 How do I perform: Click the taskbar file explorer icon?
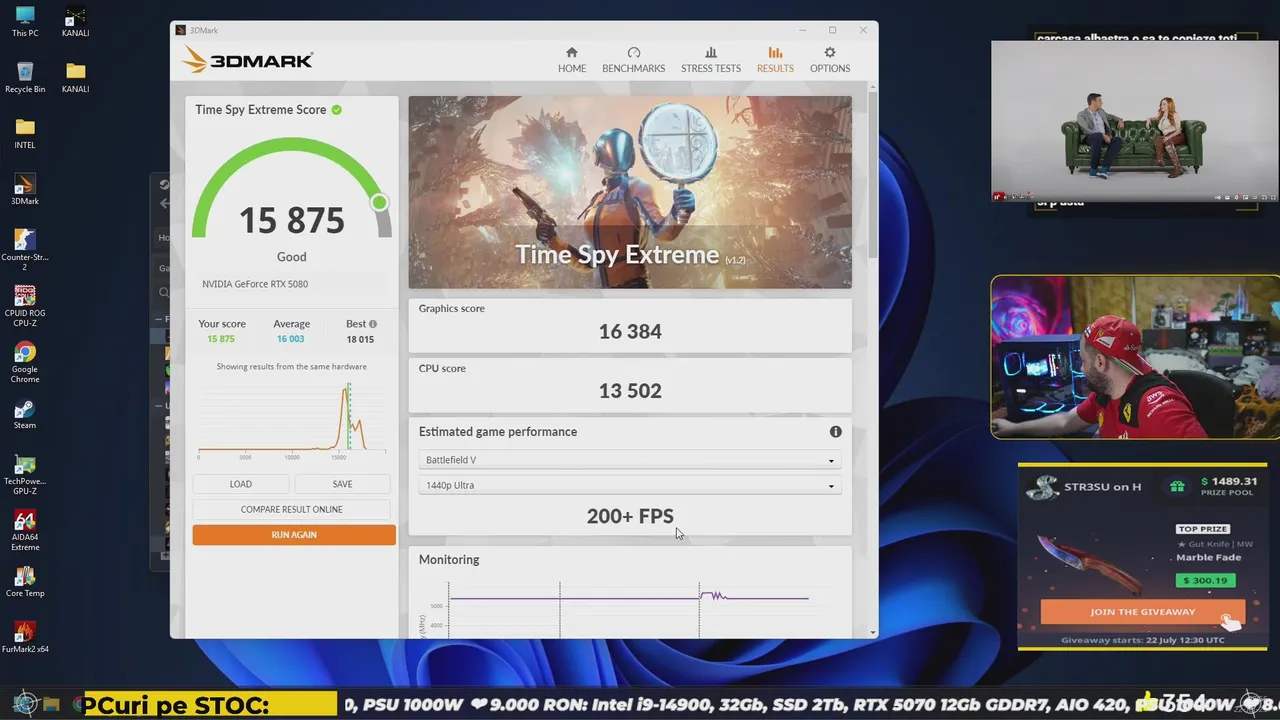pyautogui.click(x=52, y=705)
